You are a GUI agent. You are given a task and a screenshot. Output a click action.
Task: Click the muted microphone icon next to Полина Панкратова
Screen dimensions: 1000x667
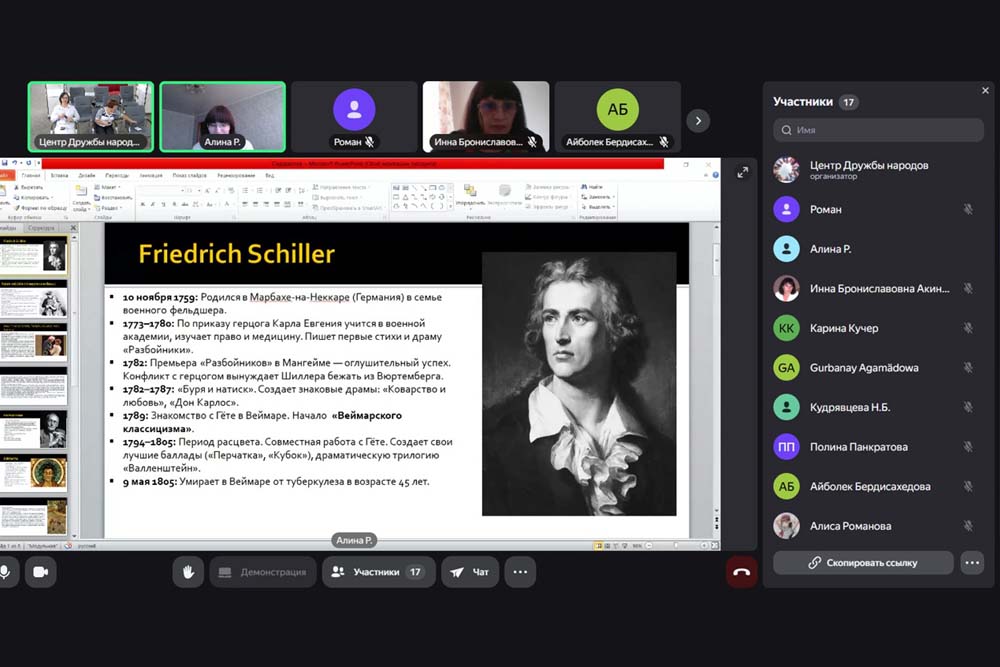click(x=968, y=447)
